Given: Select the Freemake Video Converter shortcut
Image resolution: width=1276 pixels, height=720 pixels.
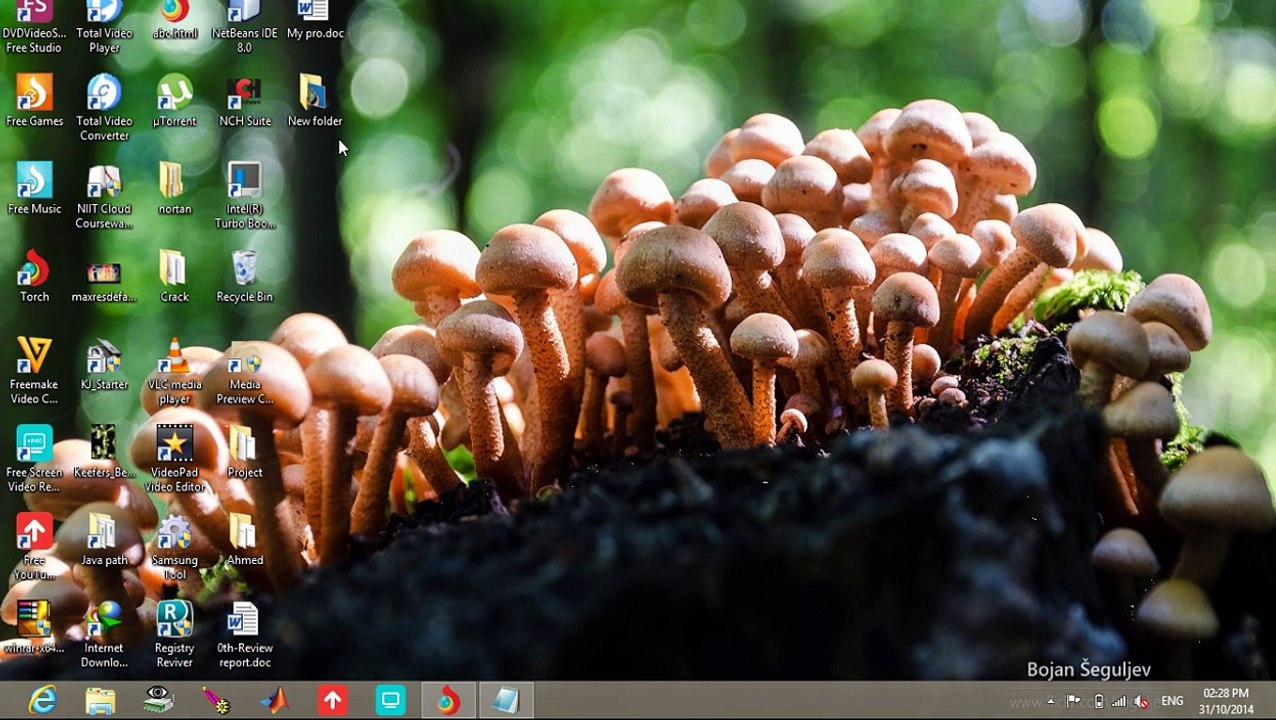Looking at the screenshot, I should (34, 371).
